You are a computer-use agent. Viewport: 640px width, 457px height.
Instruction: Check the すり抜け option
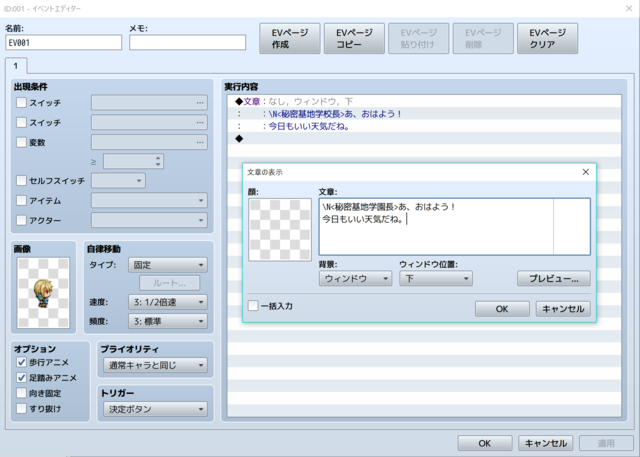coord(21,408)
